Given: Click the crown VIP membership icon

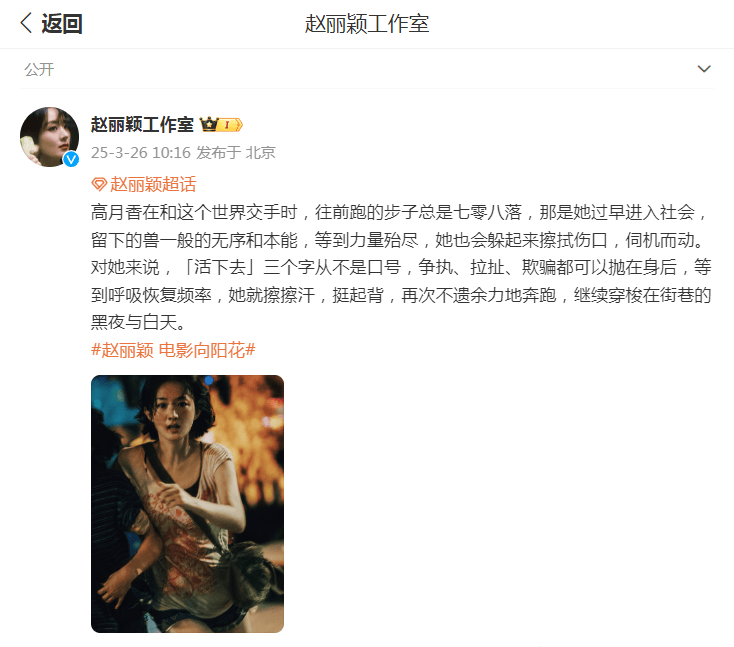Looking at the screenshot, I should pos(209,125).
